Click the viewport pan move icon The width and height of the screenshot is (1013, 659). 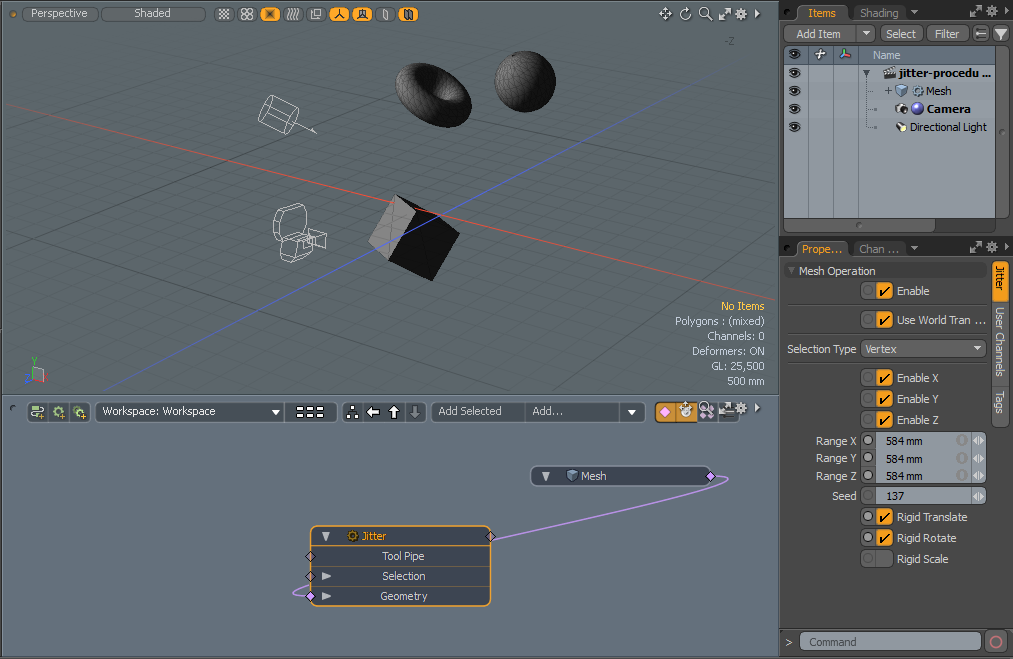pos(665,14)
